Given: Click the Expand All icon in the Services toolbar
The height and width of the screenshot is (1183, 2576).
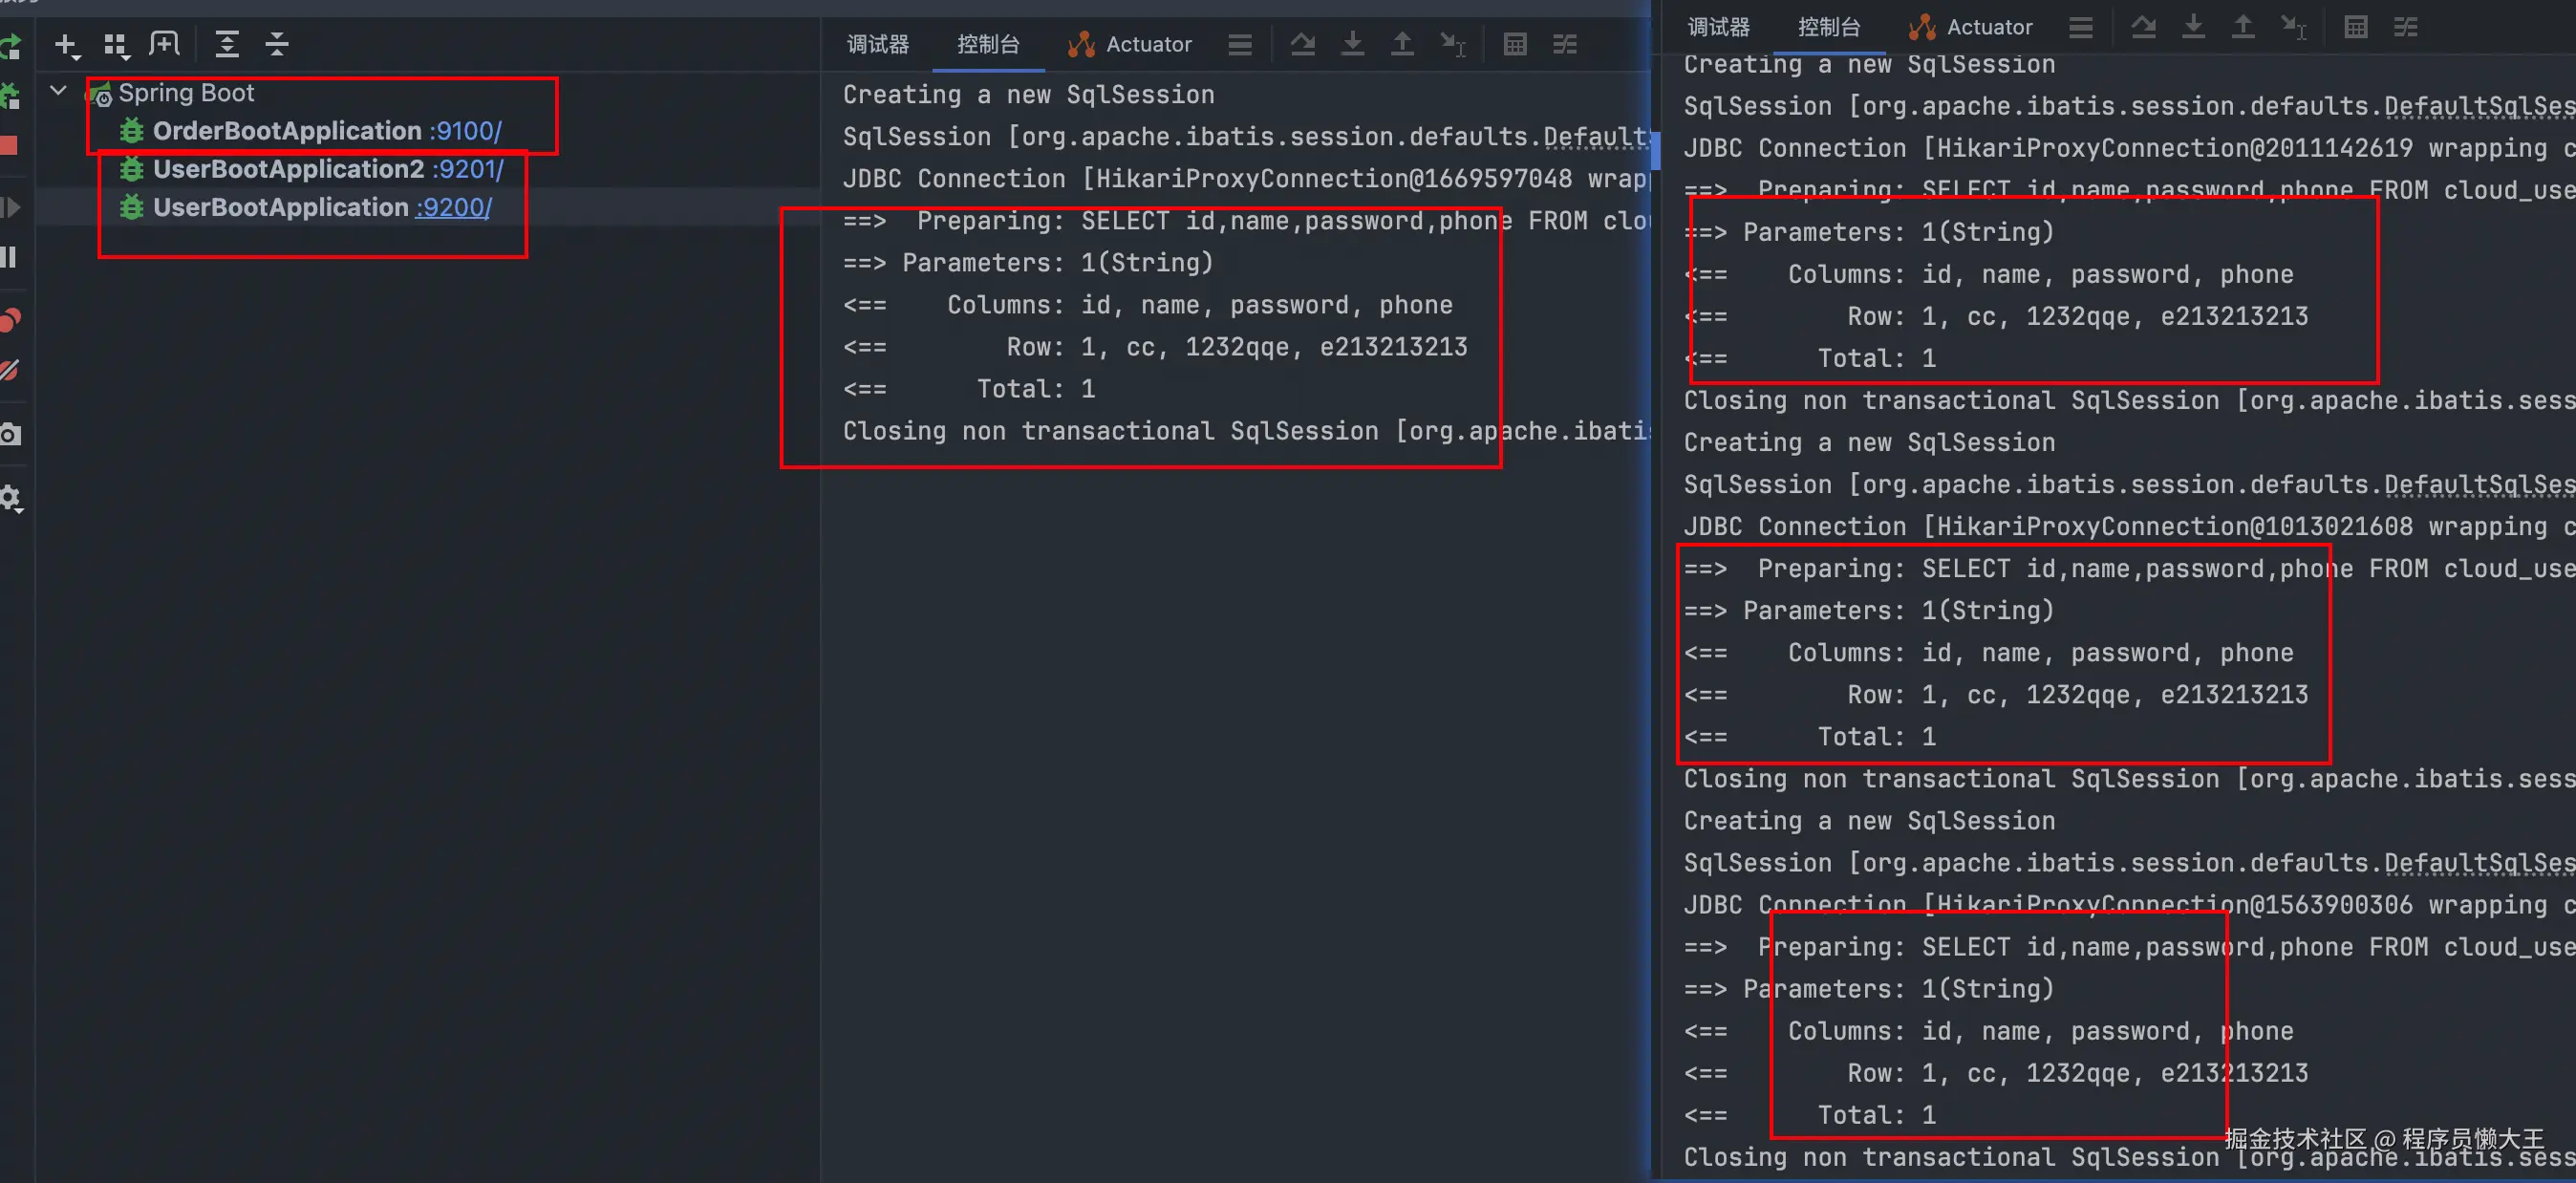Looking at the screenshot, I should (x=227, y=44).
